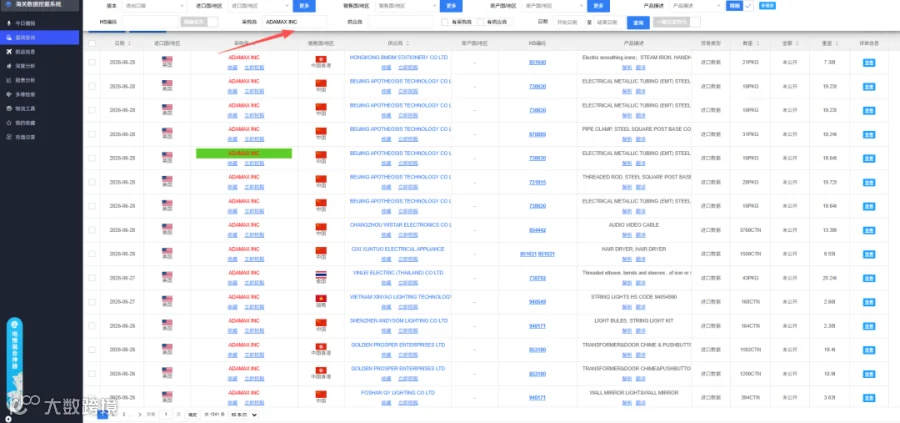This screenshot has height=423, width=900.
Task: Click the empty supplier input field
Action: [400, 22]
